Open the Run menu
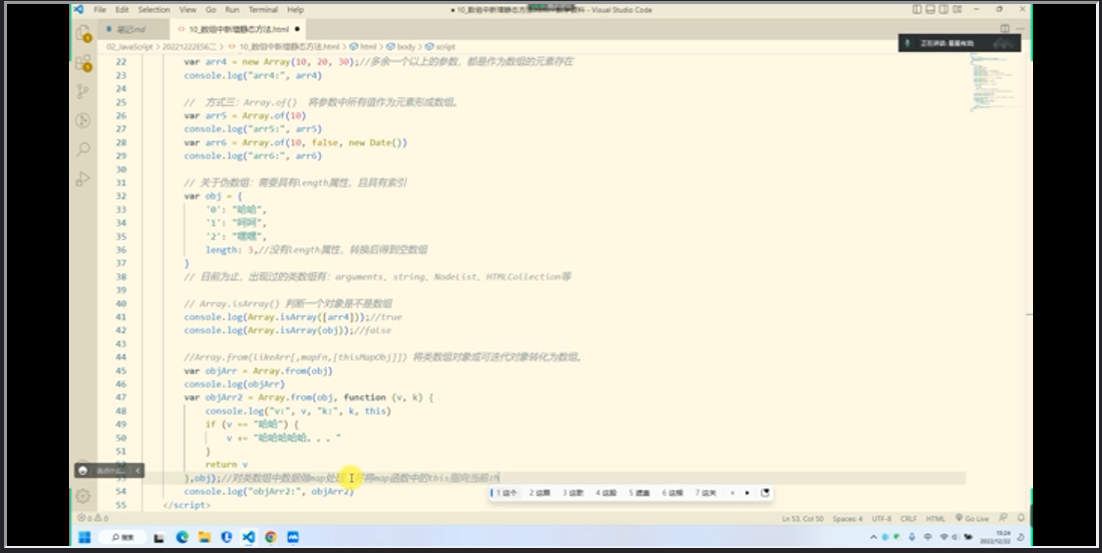This screenshot has width=1102, height=553. pos(232,10)
